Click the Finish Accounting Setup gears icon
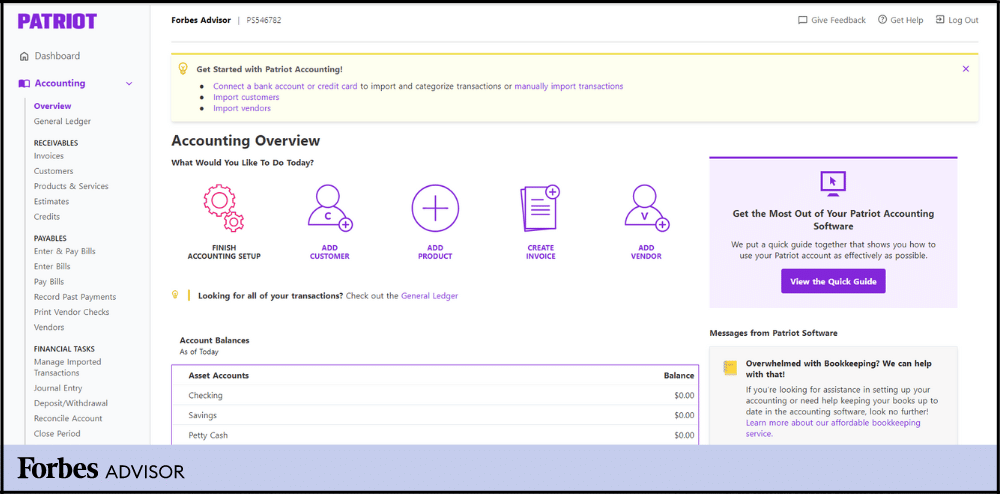This screenshot has height=494, width=1000. click(x=223, y=208)
